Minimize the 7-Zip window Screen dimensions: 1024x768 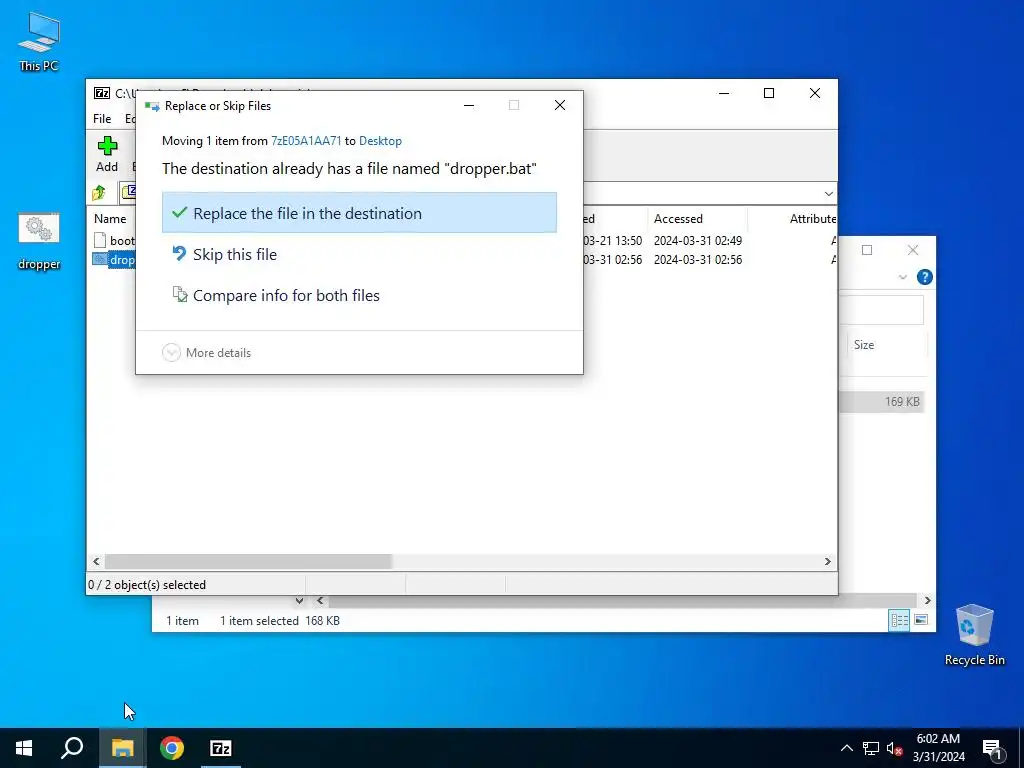[x=724, y=93]
